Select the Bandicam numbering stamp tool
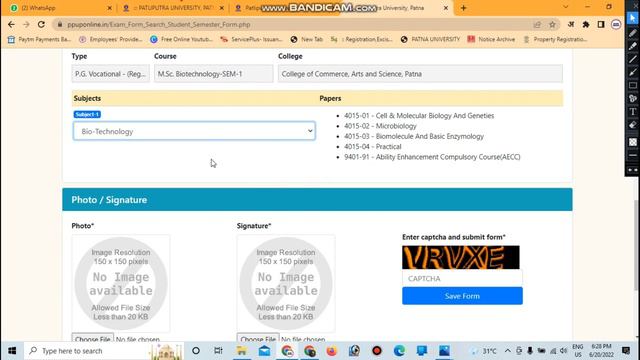The image size is (640, 360). point(633,98)
